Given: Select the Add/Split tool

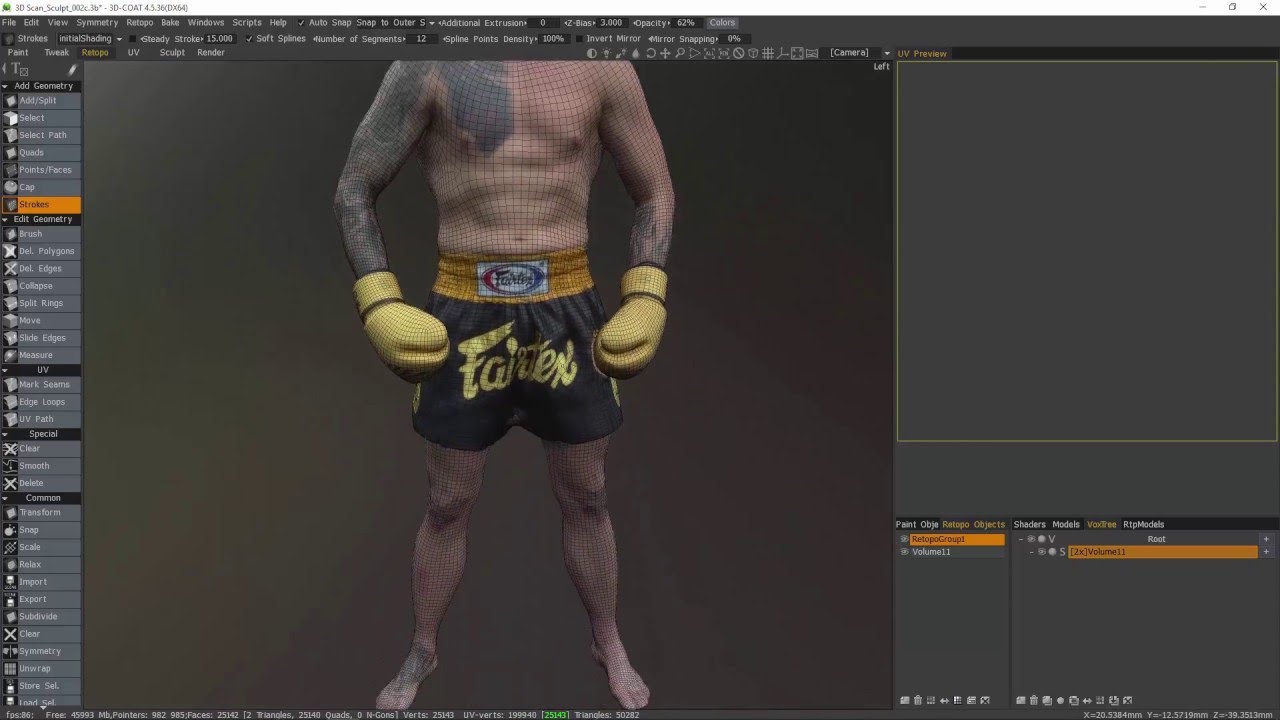Looking at the screenshot, I should (41, 100).
